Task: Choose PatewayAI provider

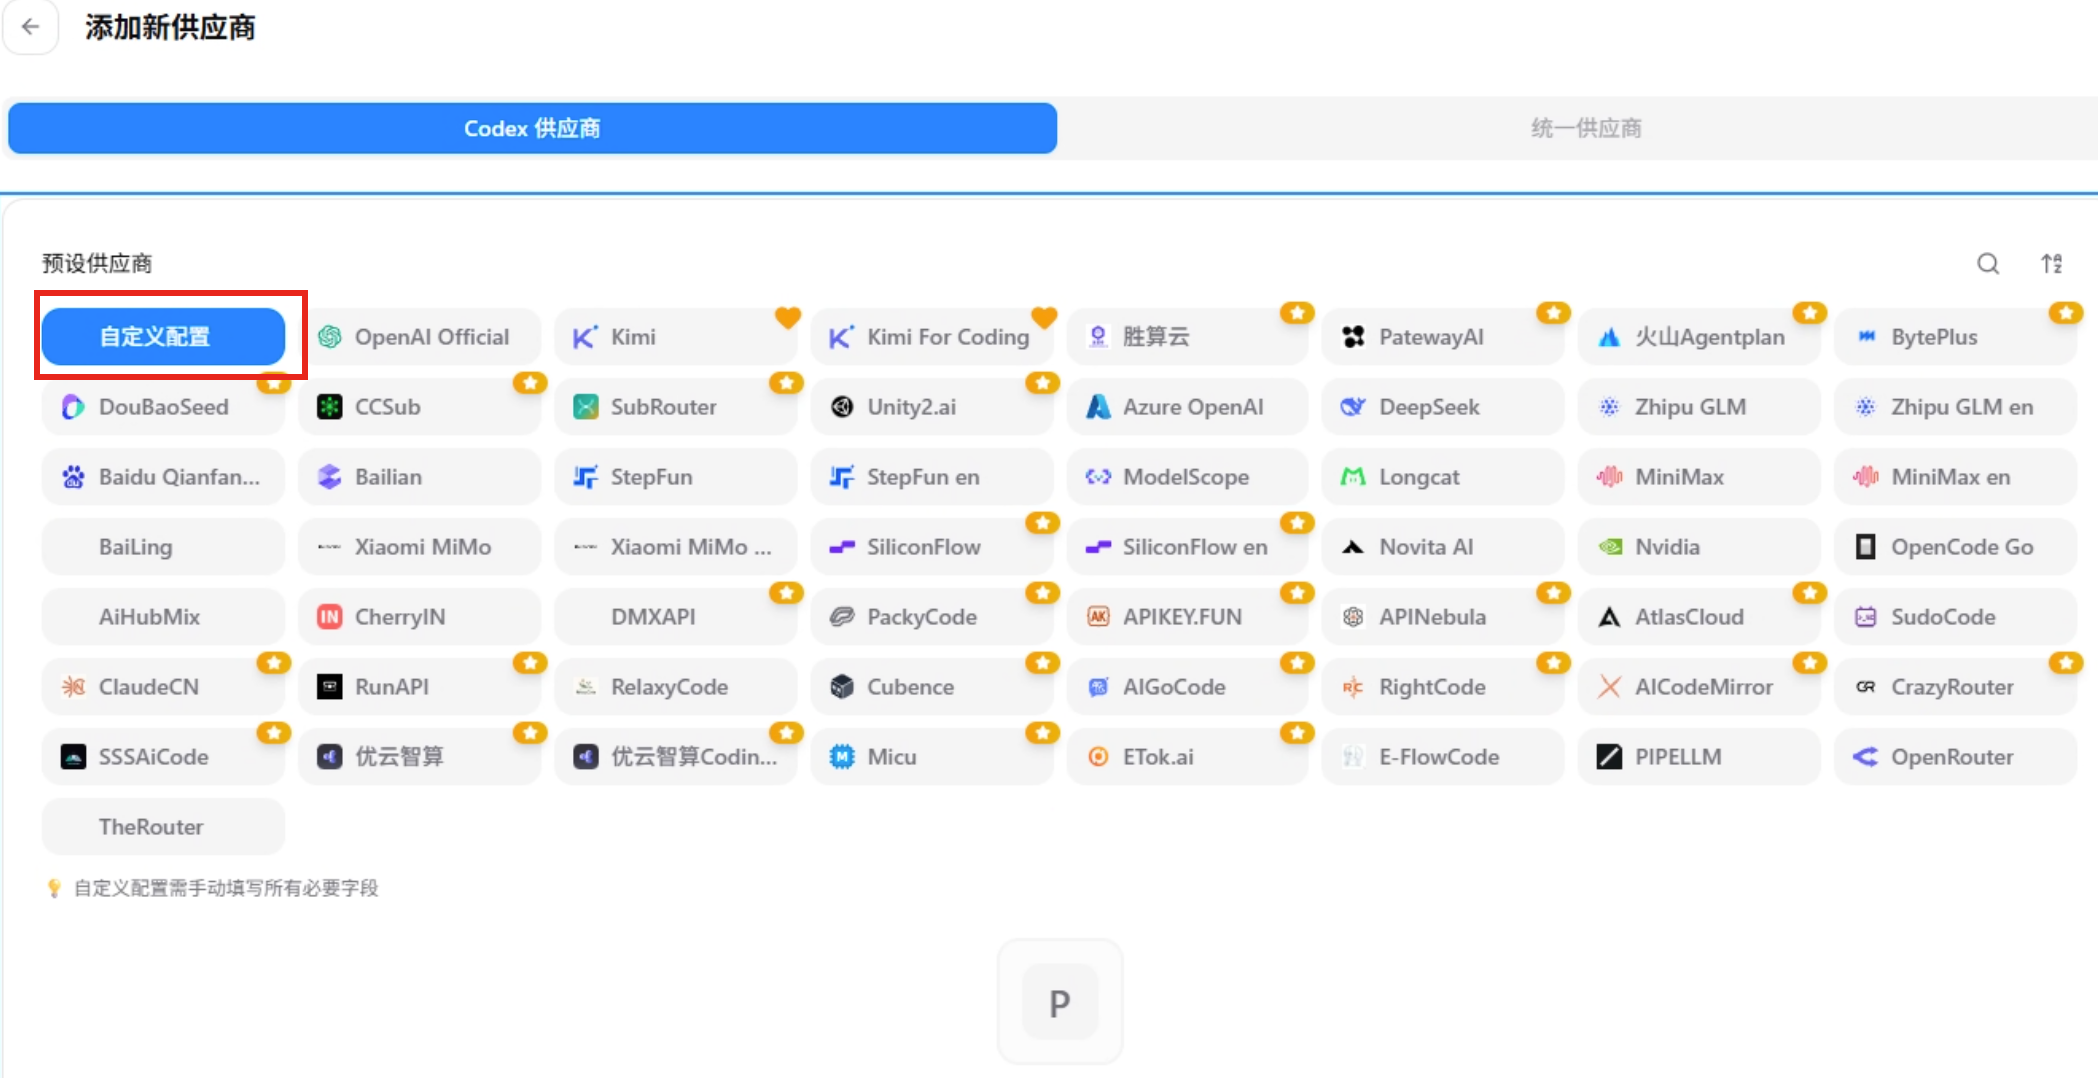Action: click(x=1443, y=337)
